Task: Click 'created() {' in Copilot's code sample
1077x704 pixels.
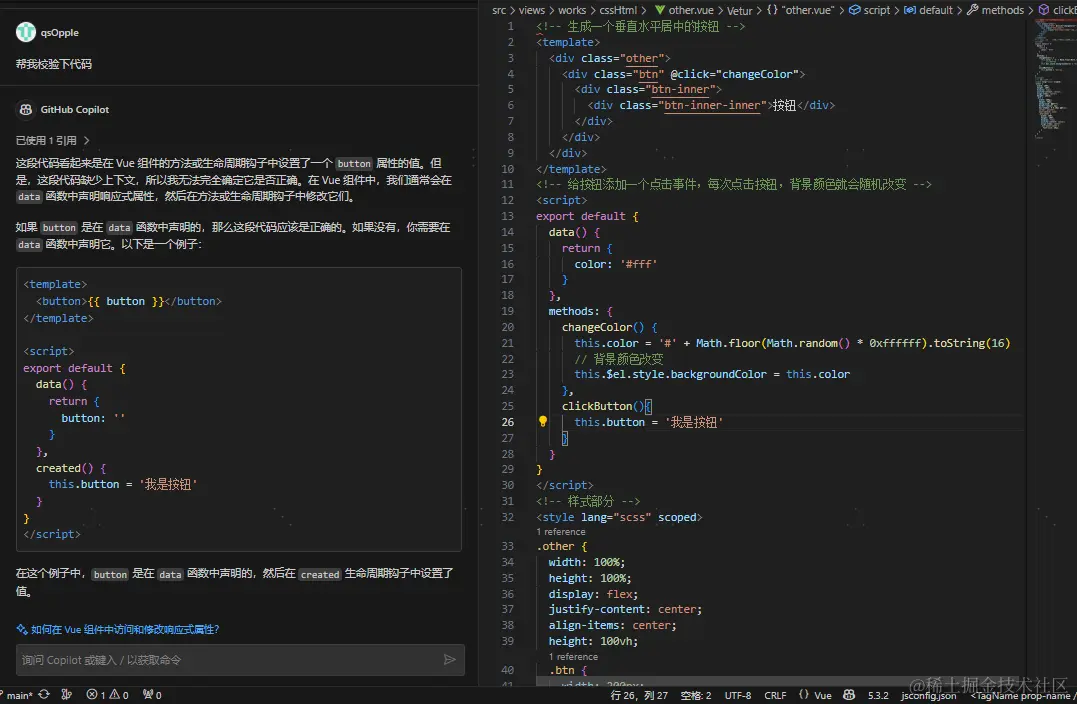Action: [71, 468]
